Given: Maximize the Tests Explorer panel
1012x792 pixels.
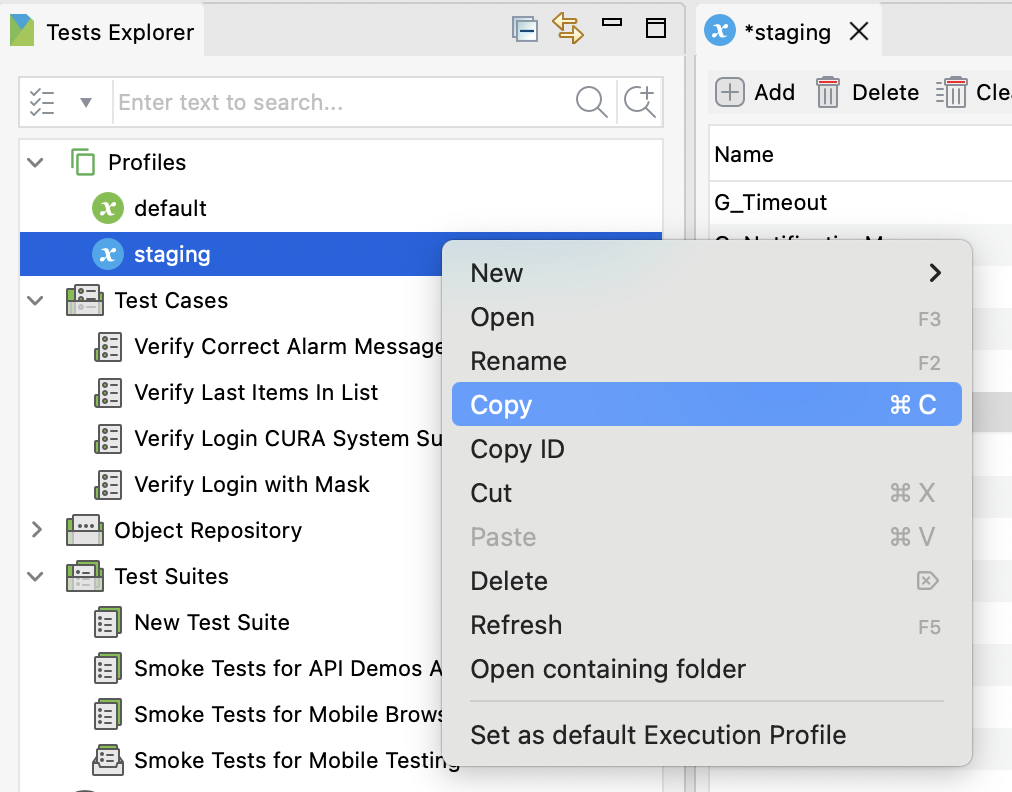Looking at the screenshot, I should click(x=656, y=28).
